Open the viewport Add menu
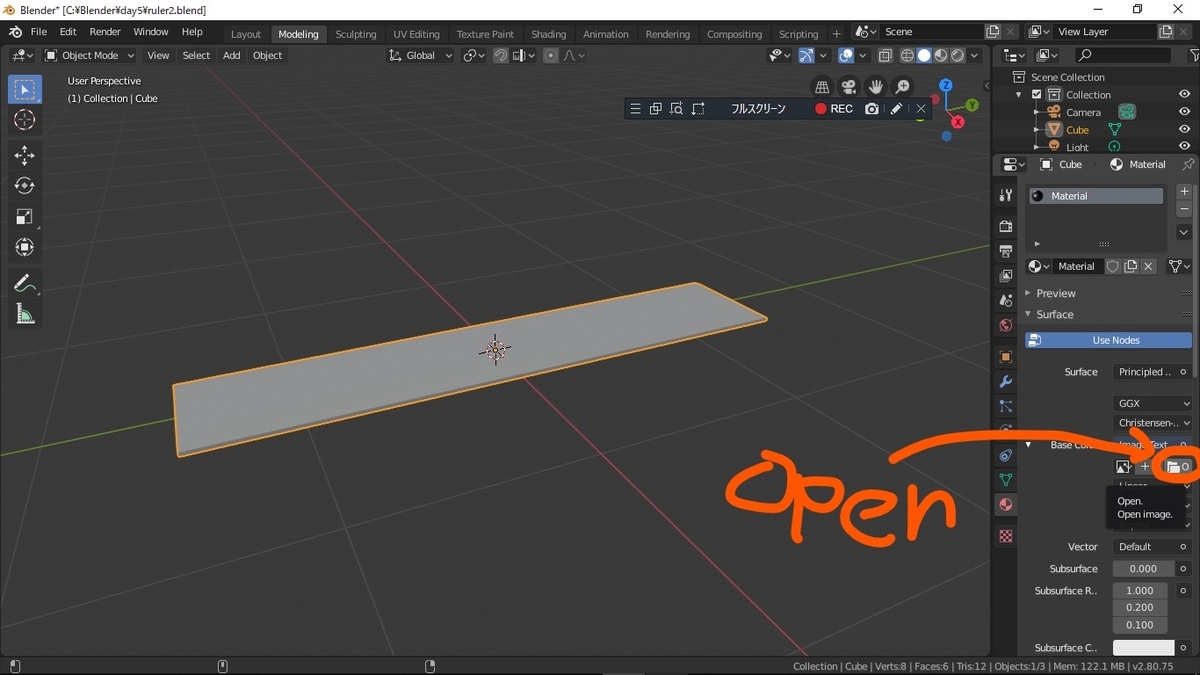This screenshot has height=675, width=1200. pyautogui.click(x=232, y=56)
